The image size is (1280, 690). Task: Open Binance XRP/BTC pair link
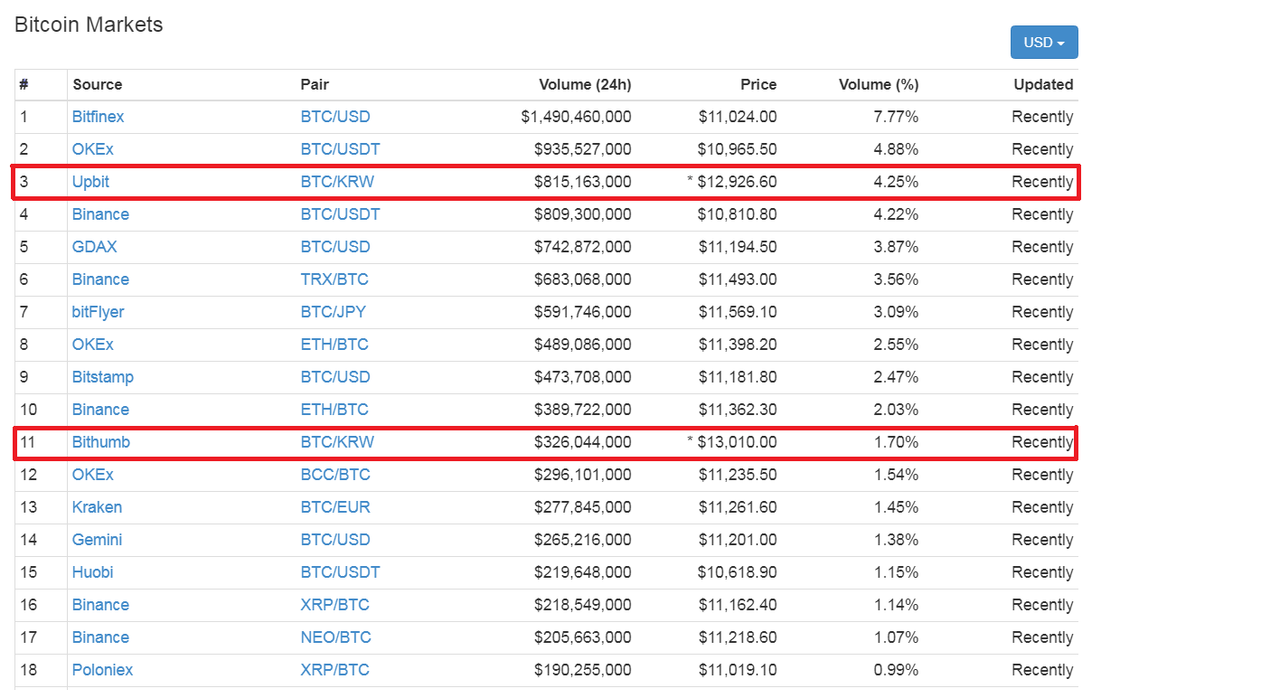[335, 605]
